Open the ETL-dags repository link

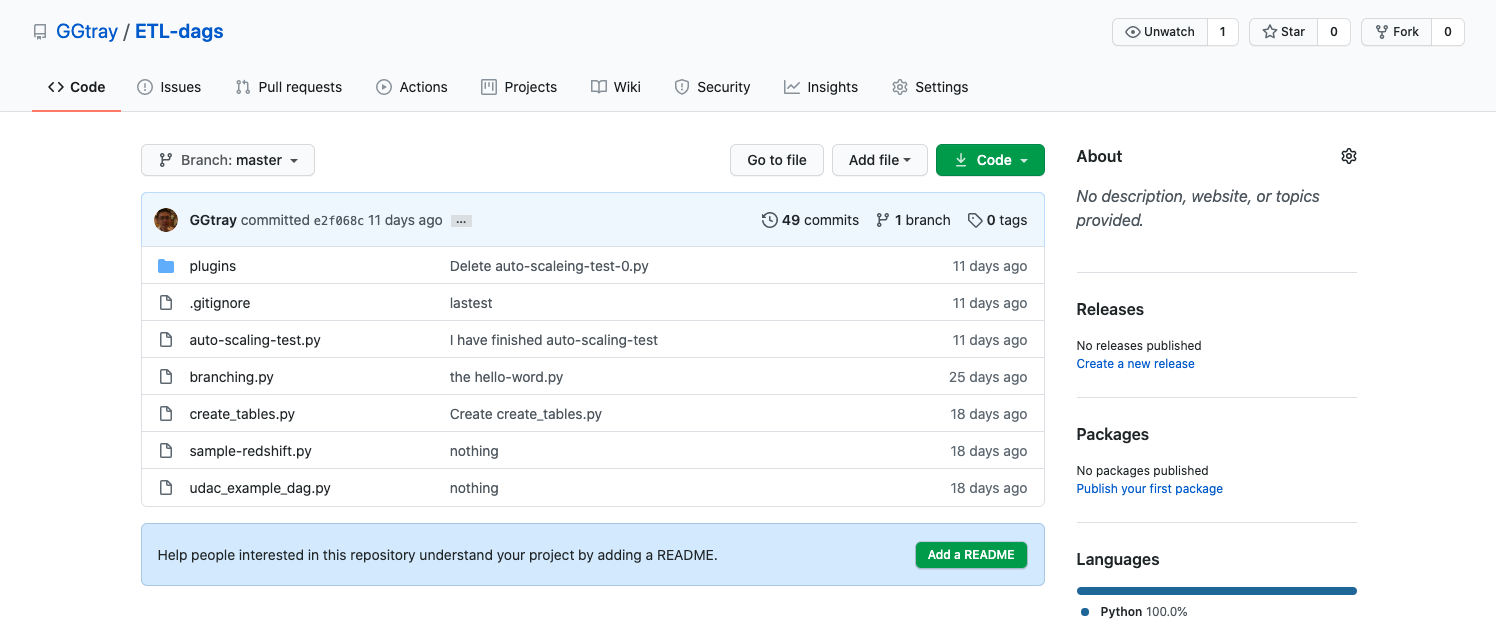pos(179,31)
